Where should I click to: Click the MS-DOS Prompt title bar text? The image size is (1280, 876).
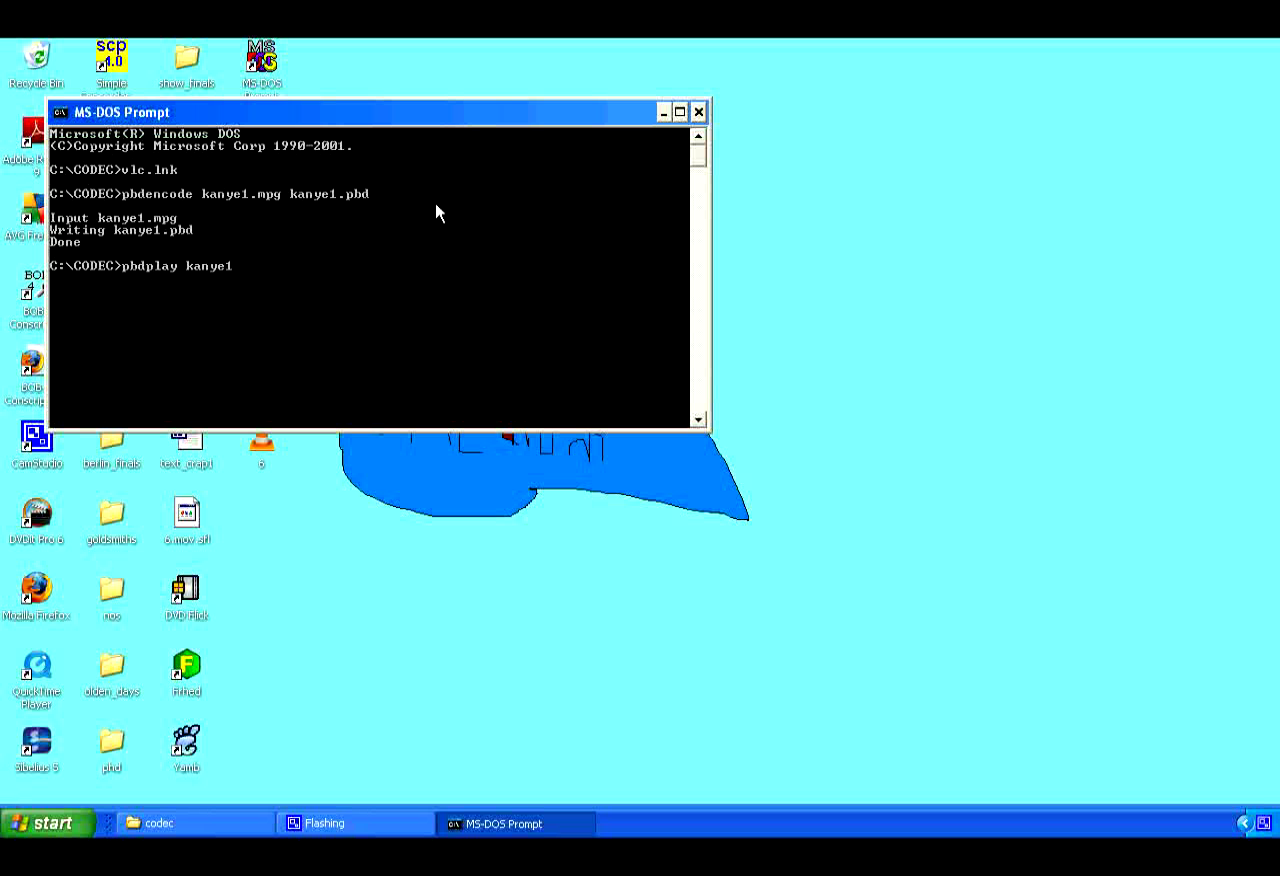pos(122,112)
